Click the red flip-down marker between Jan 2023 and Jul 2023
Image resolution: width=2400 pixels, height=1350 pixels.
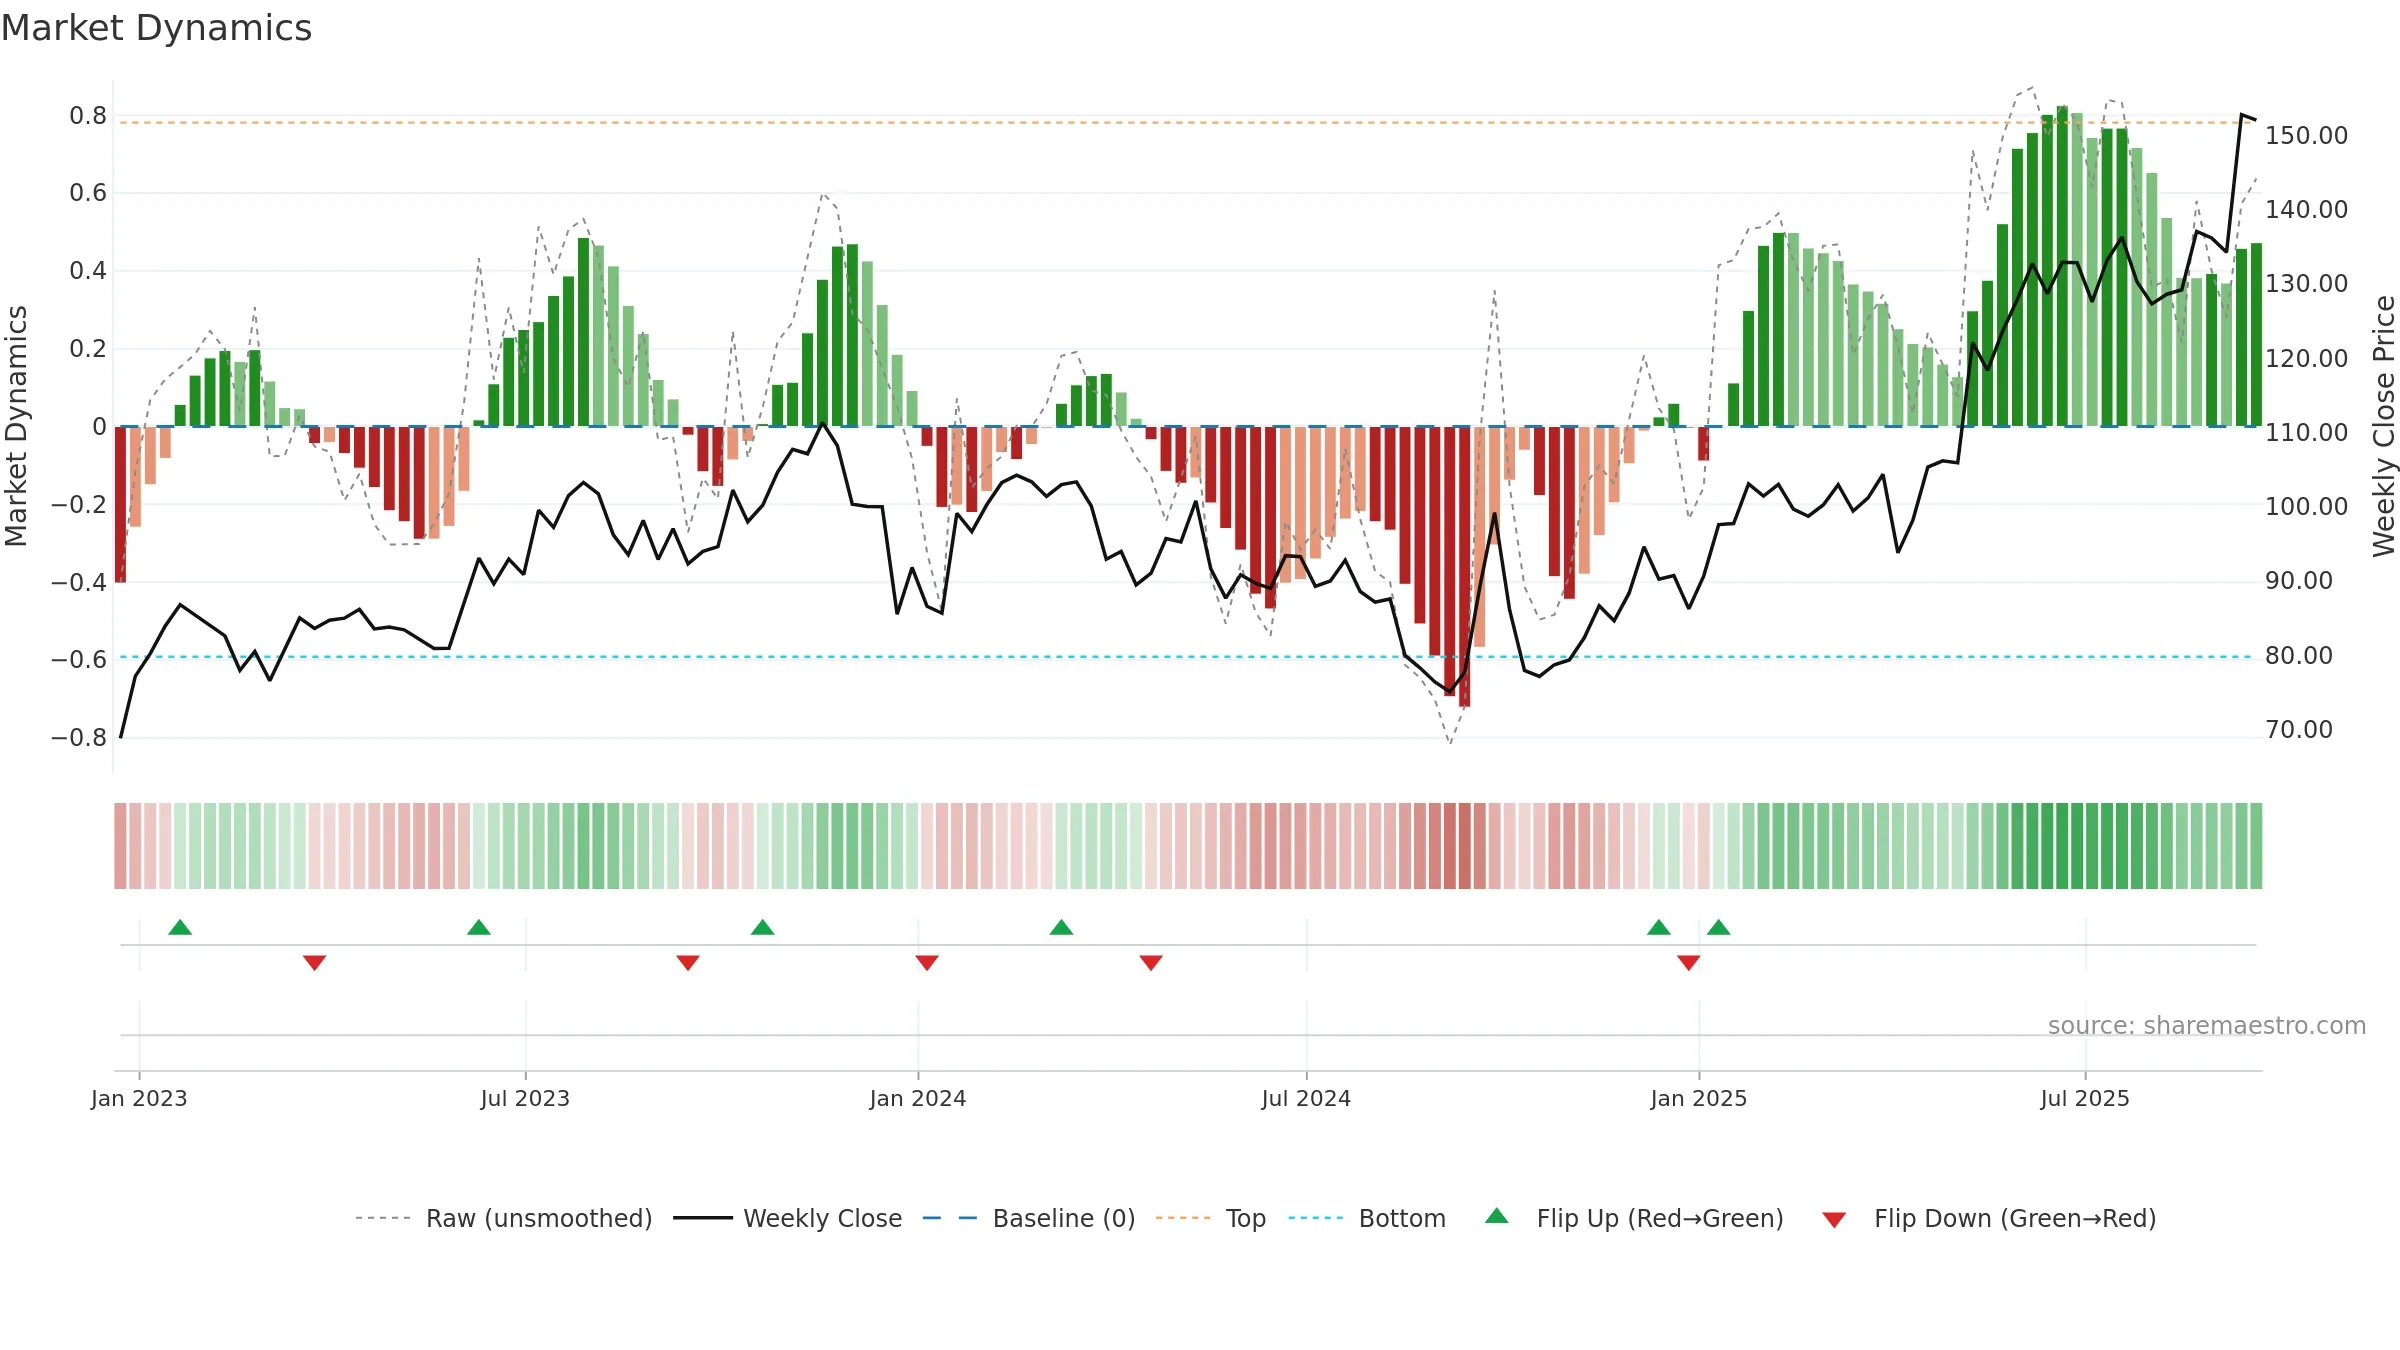(x=315, y=962)
